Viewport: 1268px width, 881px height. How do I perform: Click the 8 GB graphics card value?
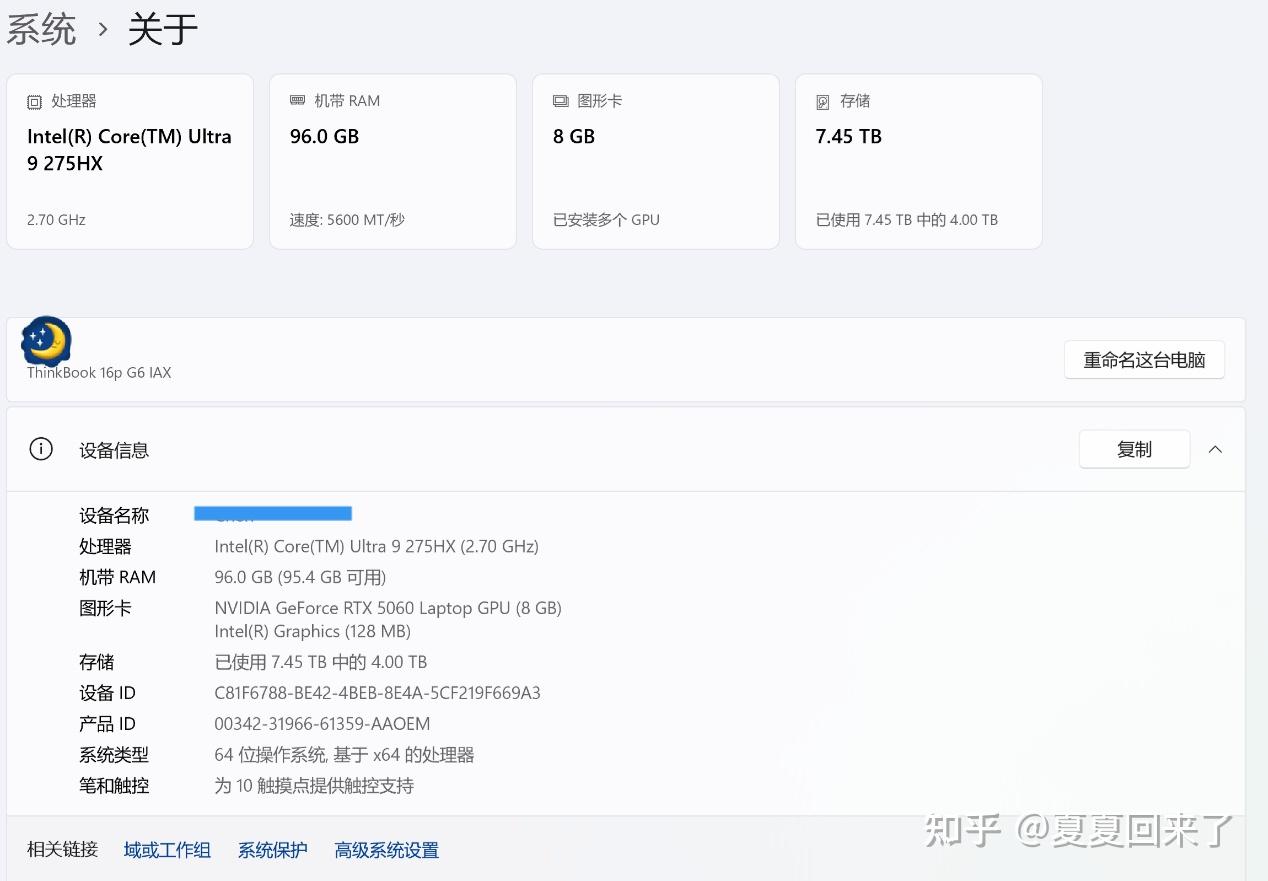pyautogui.click(x=574, y=137)
